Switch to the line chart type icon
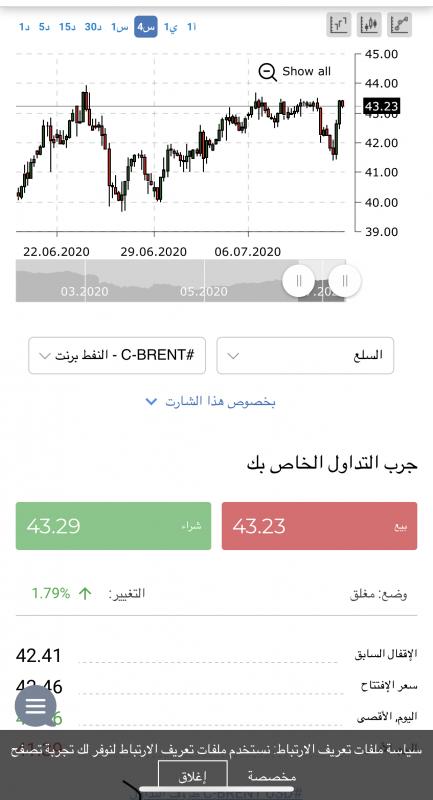Viewport: 433px width, 800px height. [x=399, y=24]
